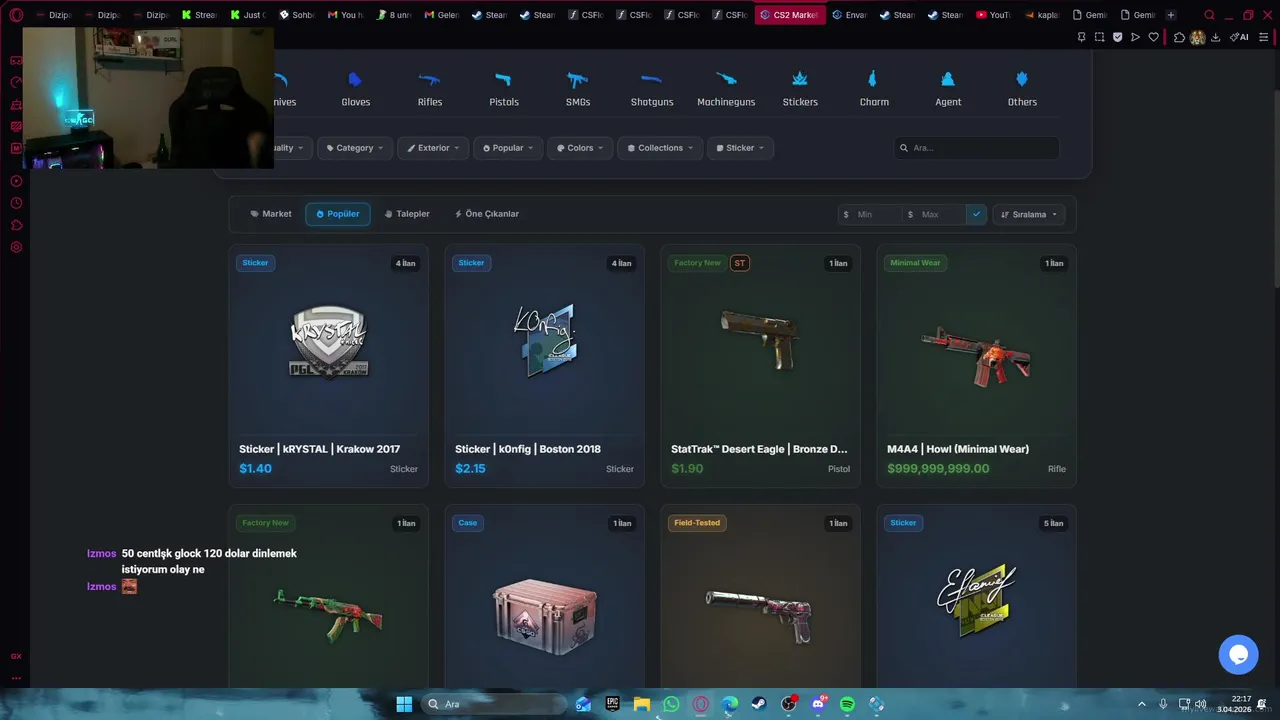This screenshot has width=1280, height=720.
Task: Switch to the Öne Çıkanlar tab
Action: point(487,214)
